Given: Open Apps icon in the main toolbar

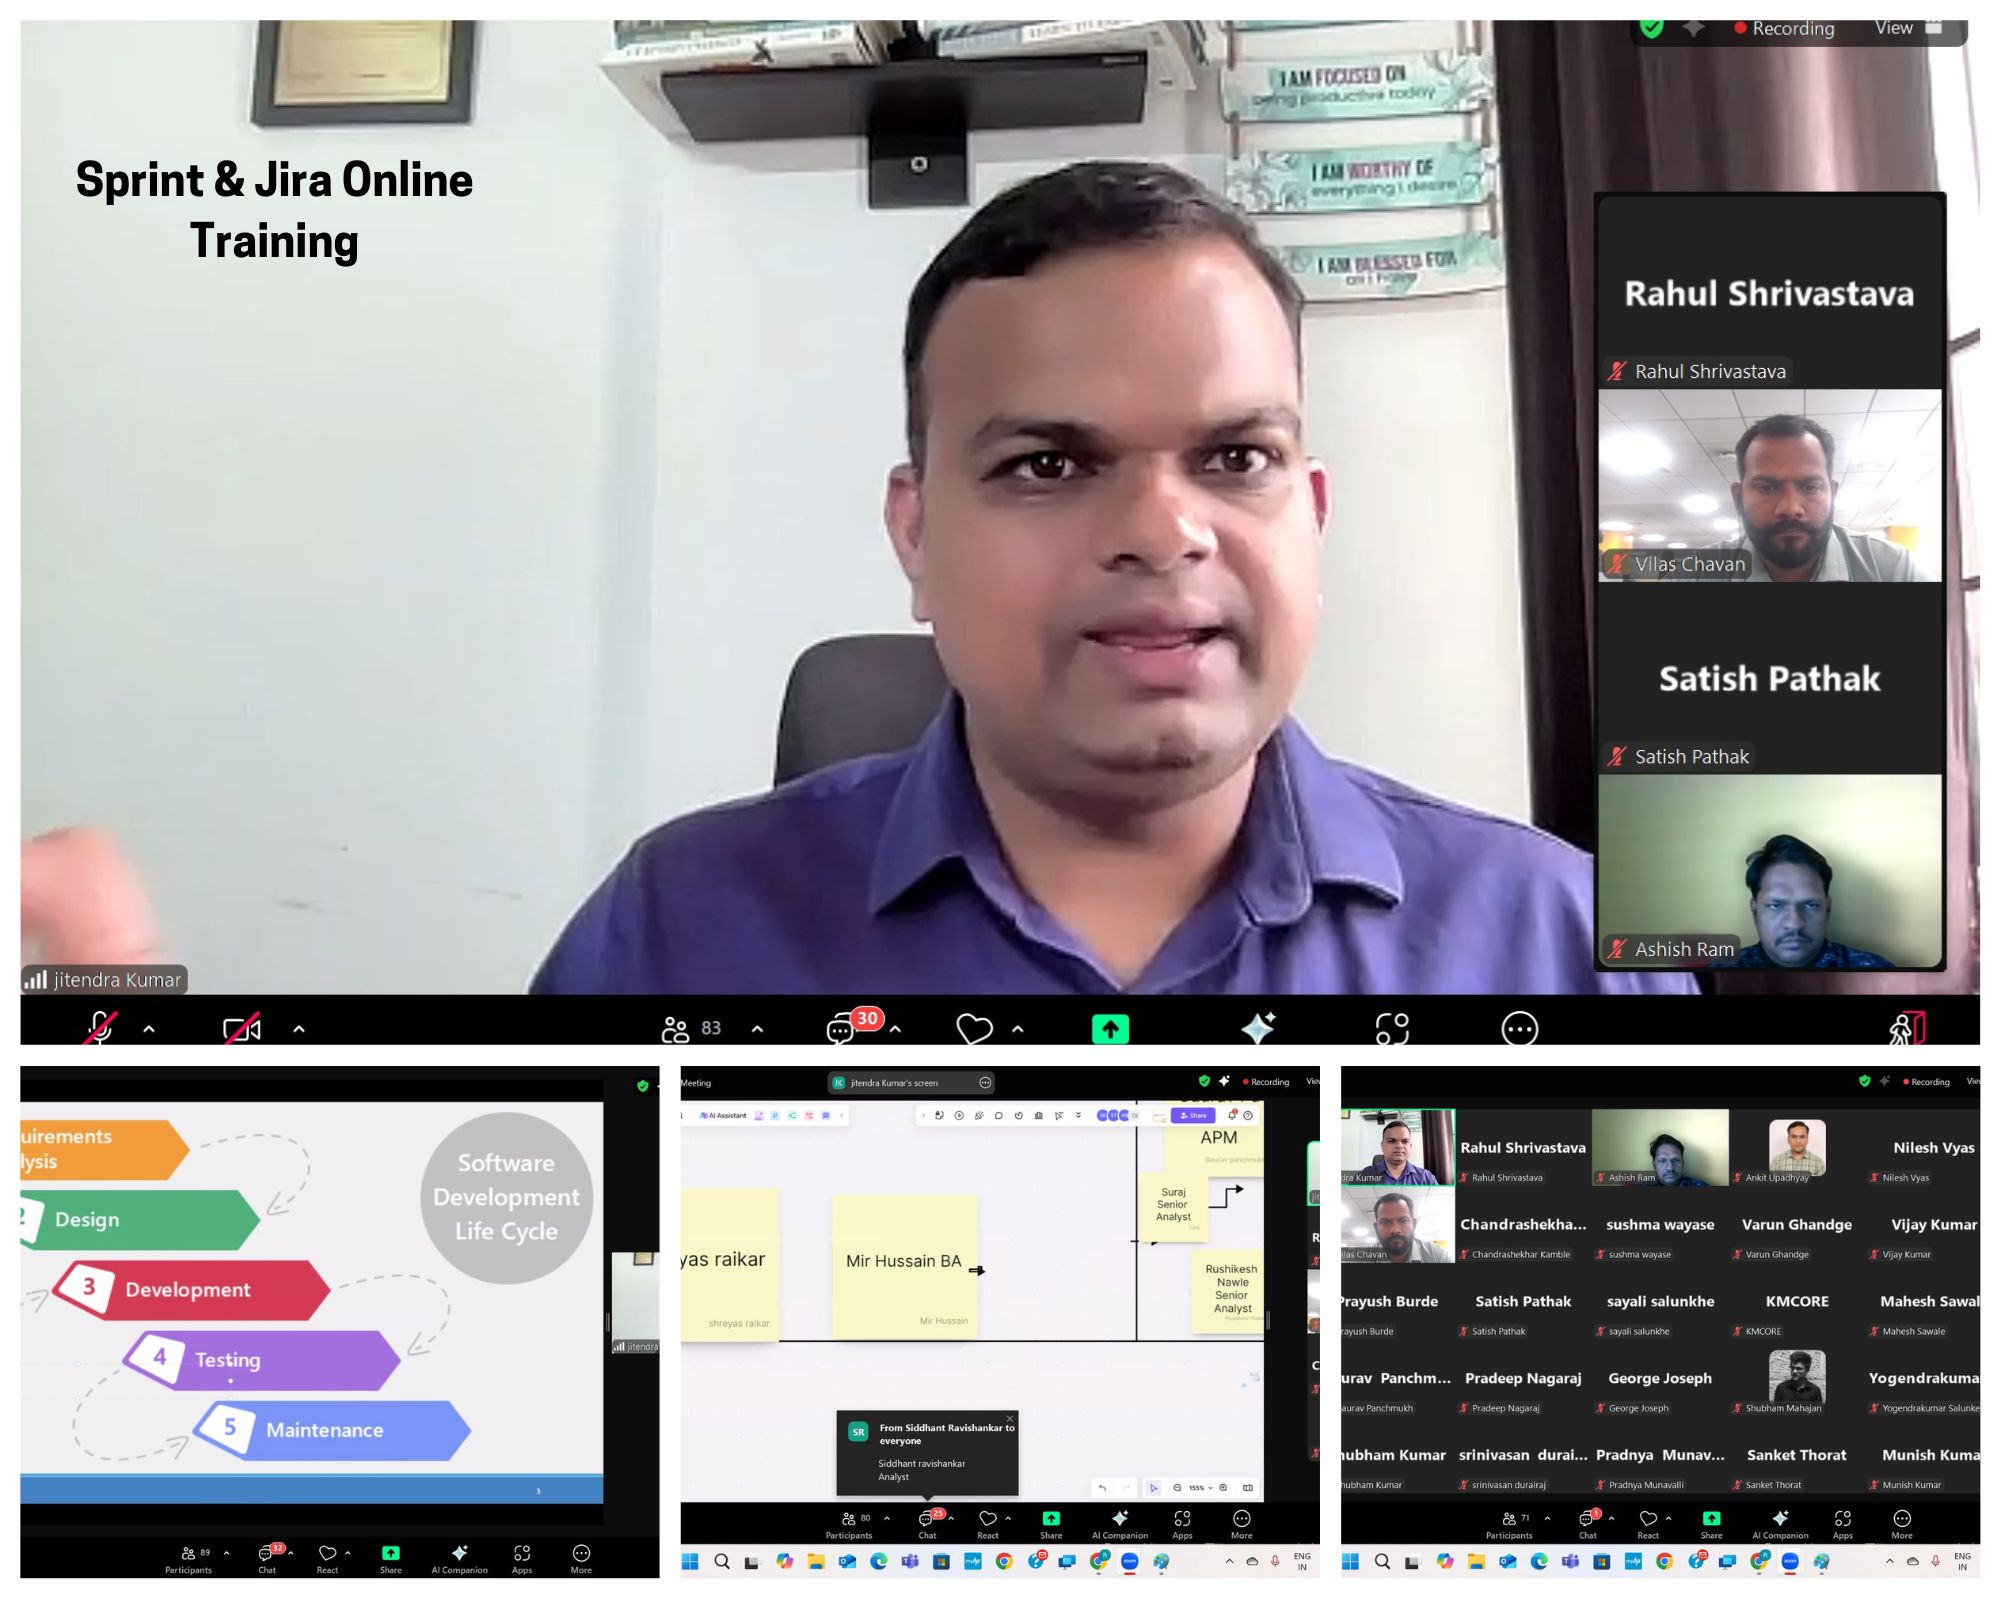Looking at the screenshot, I should coord(1391,1028).
